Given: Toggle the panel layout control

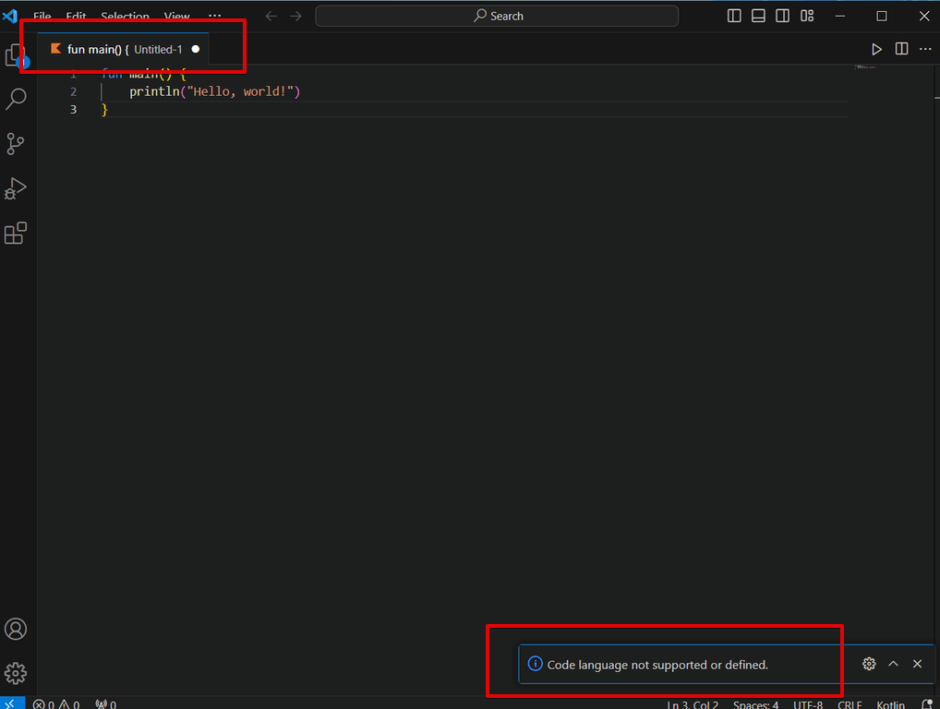Looking at the screenshot, I should [x=758, y=15].
